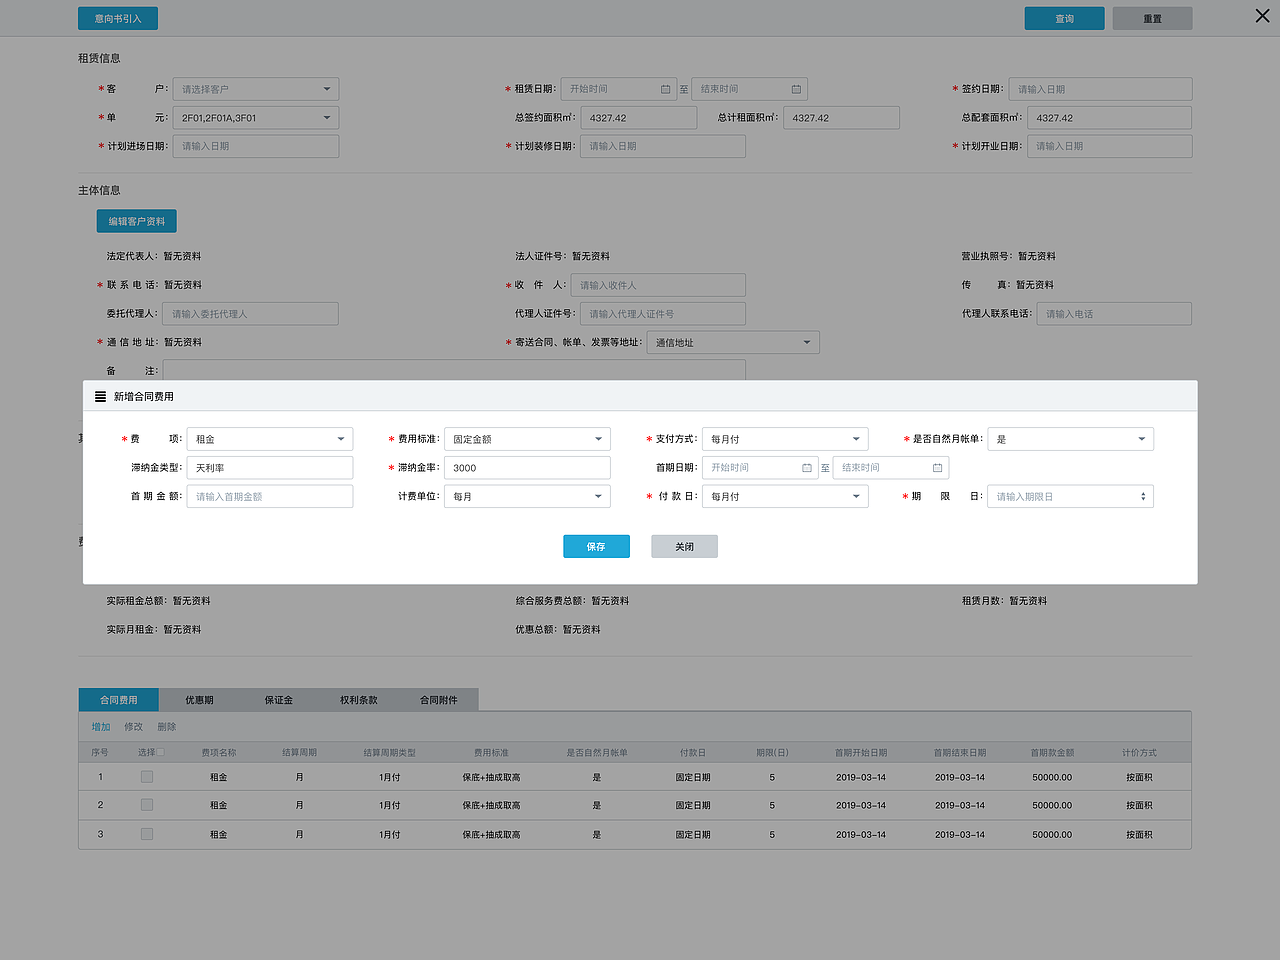Open the 保证金 tab
Screen dimensions: 1280x960
coord(279,700)
